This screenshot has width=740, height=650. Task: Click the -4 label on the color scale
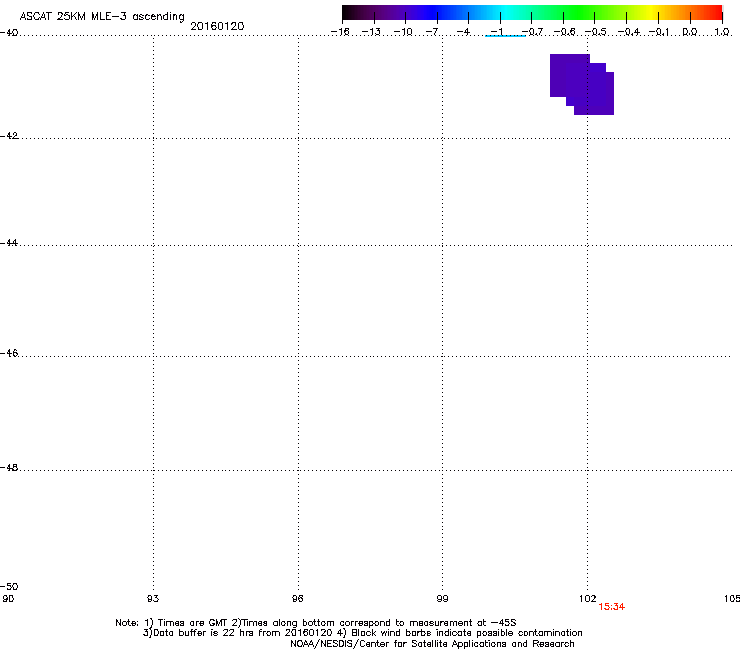463,32
